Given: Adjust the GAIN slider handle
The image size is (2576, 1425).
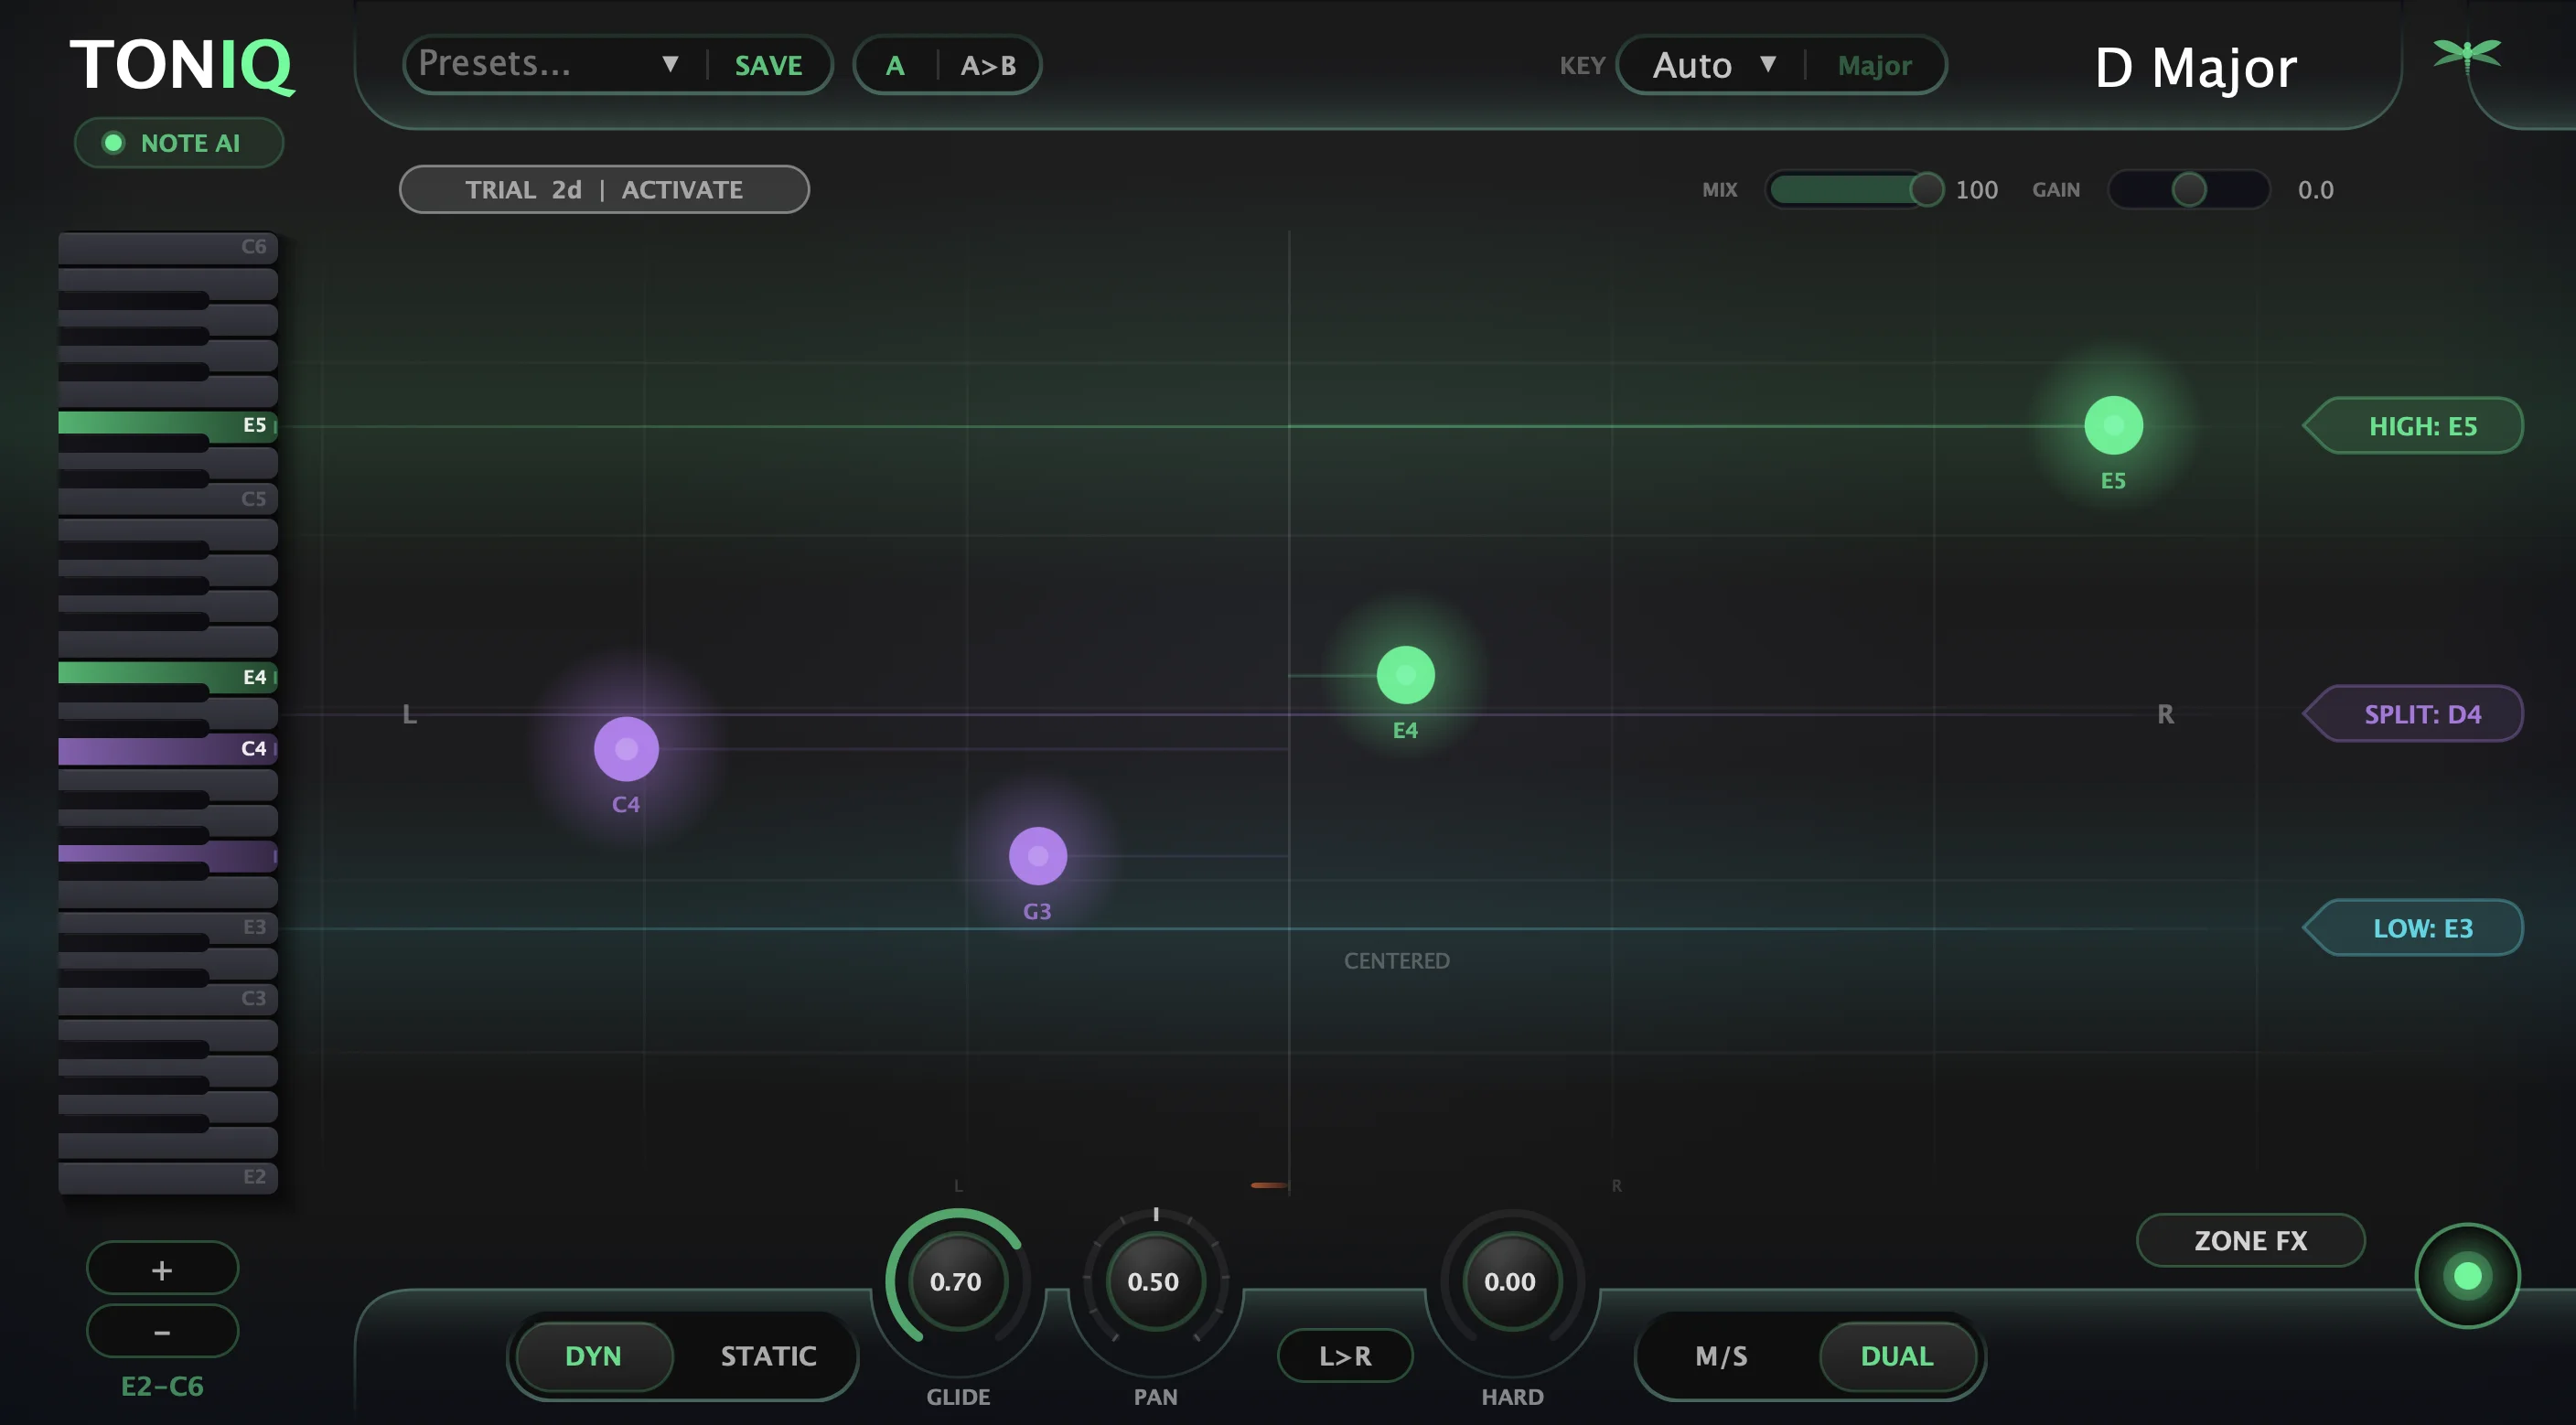Looking at the screenshot, I should pyautogui.click(x=2188, y=190).
